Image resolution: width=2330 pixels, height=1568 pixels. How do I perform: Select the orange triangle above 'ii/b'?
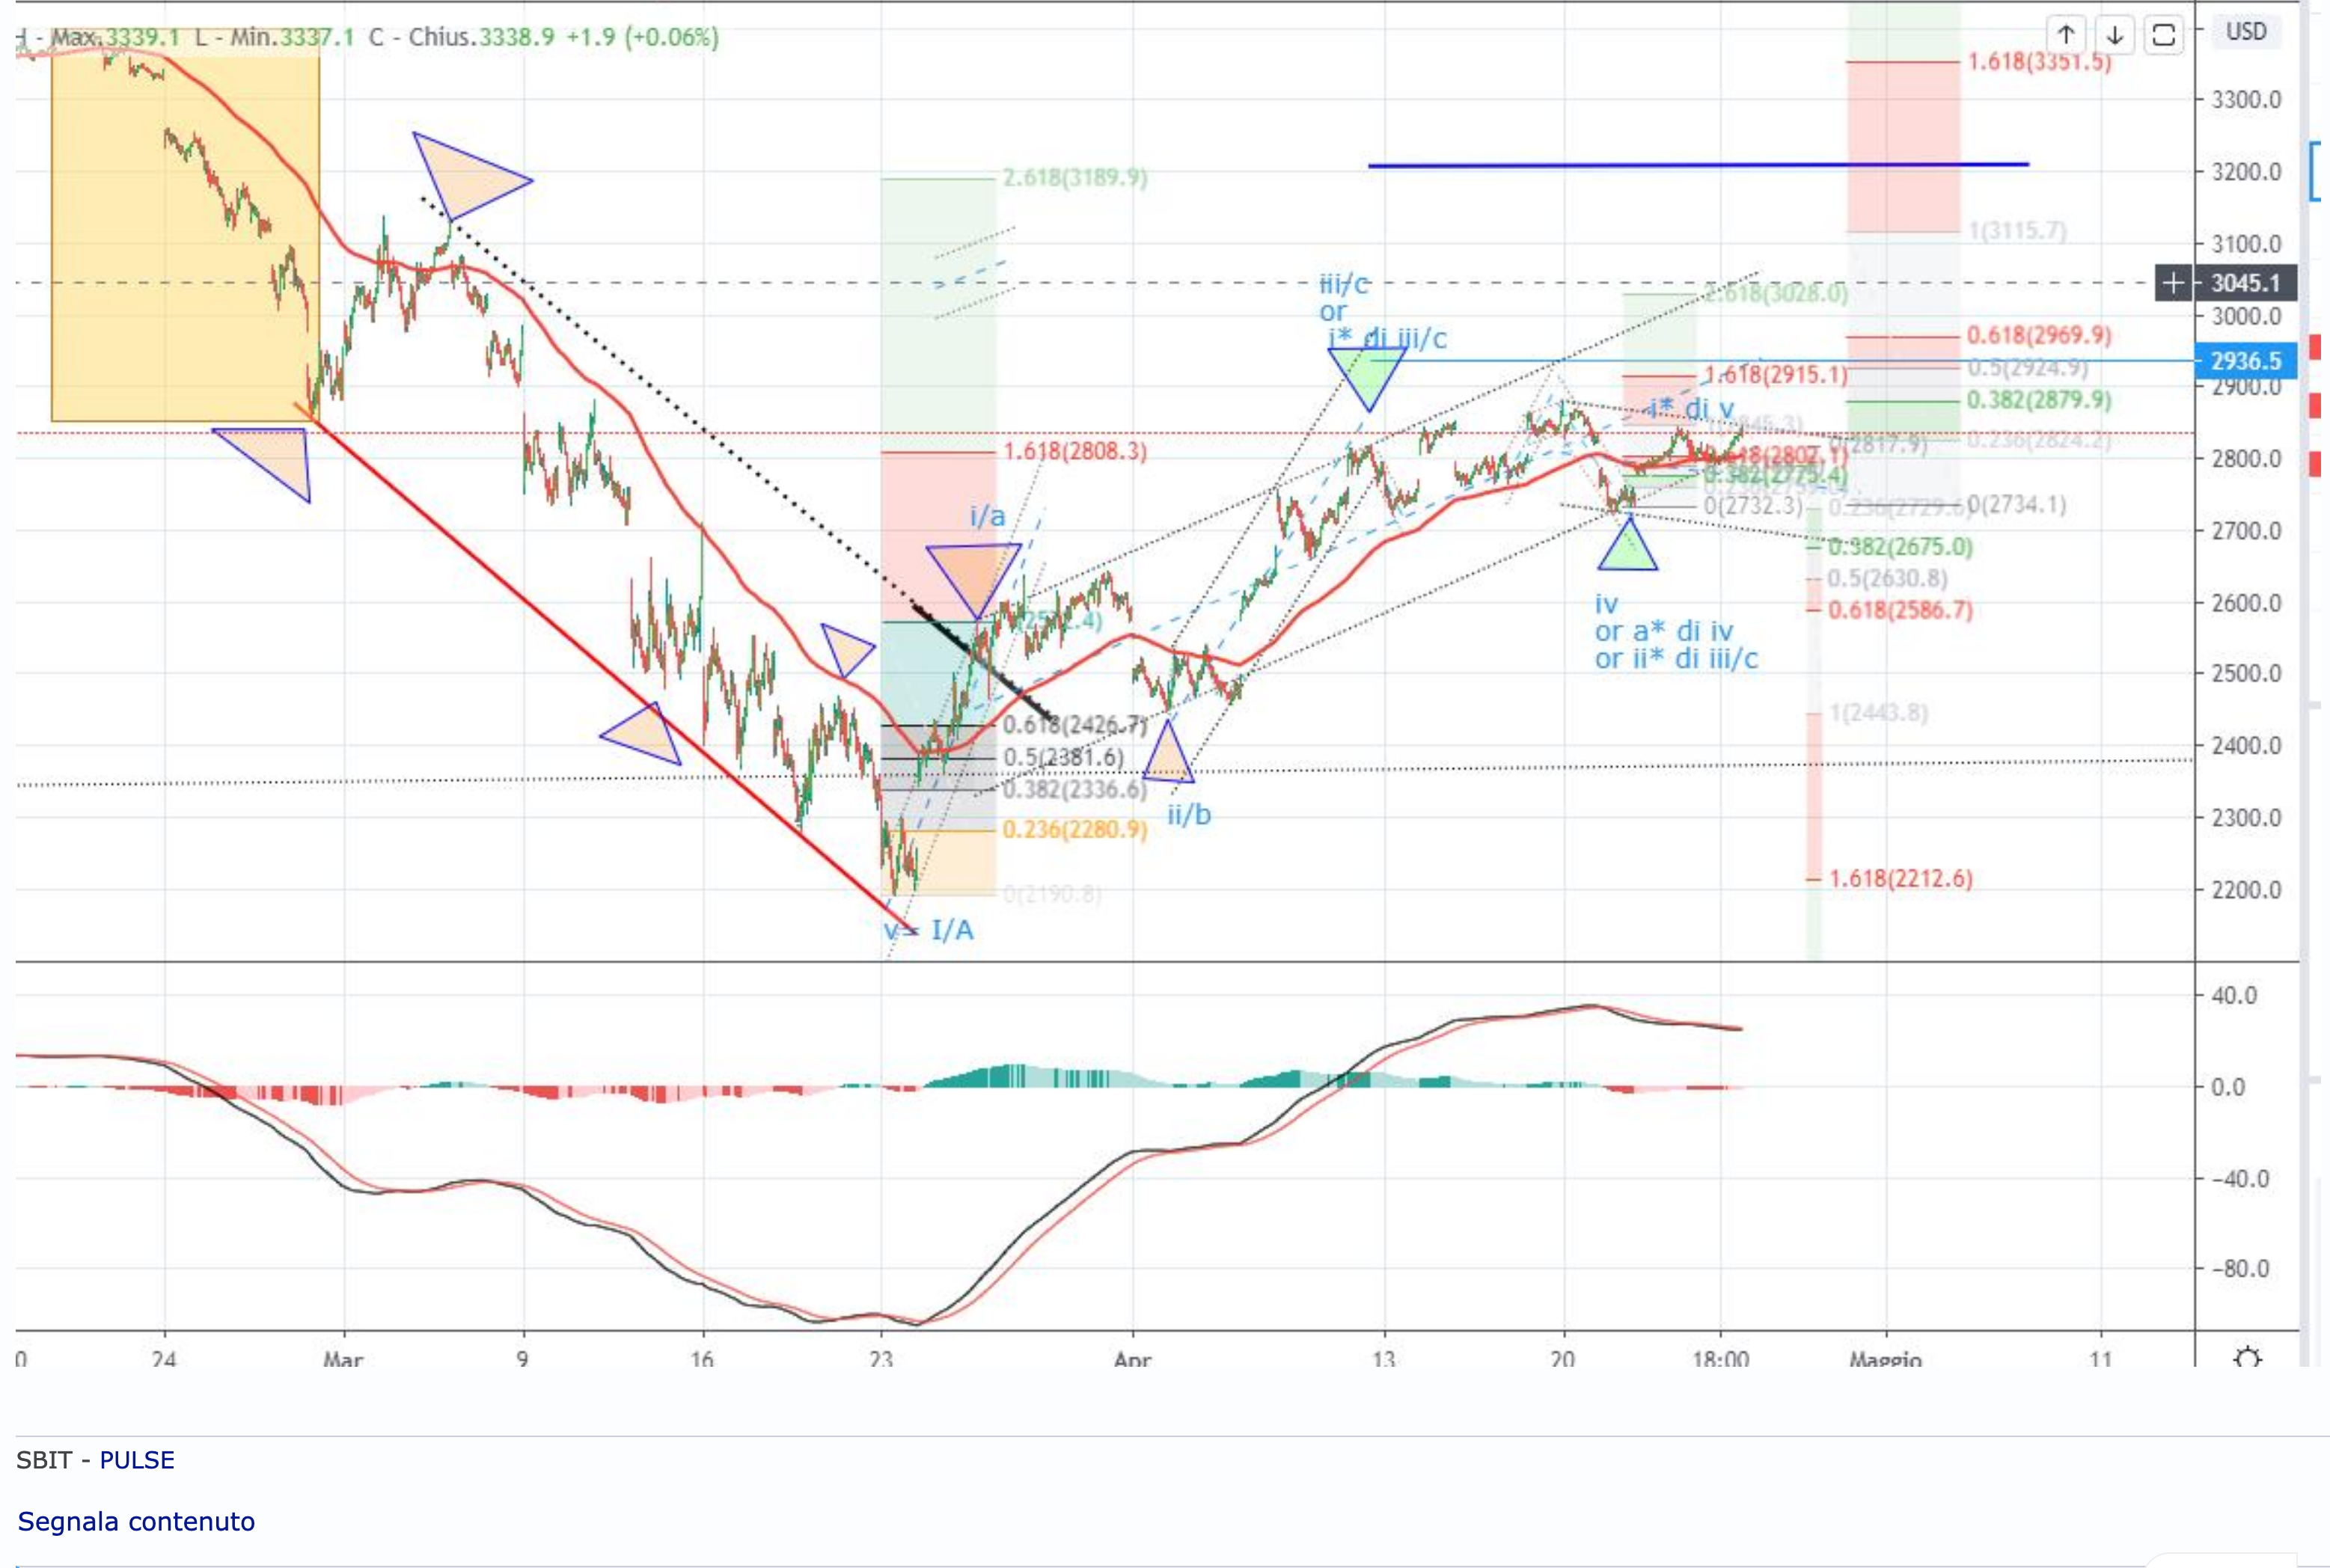tap(1168, 754)
